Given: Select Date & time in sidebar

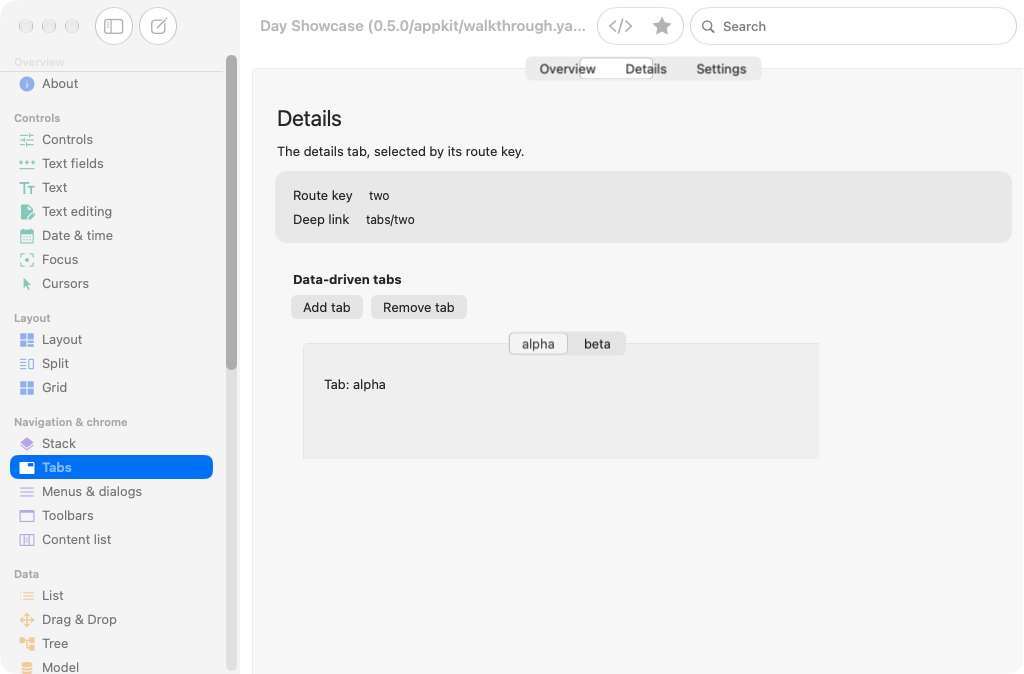Looking at the screenshot, I should [112, 236].
